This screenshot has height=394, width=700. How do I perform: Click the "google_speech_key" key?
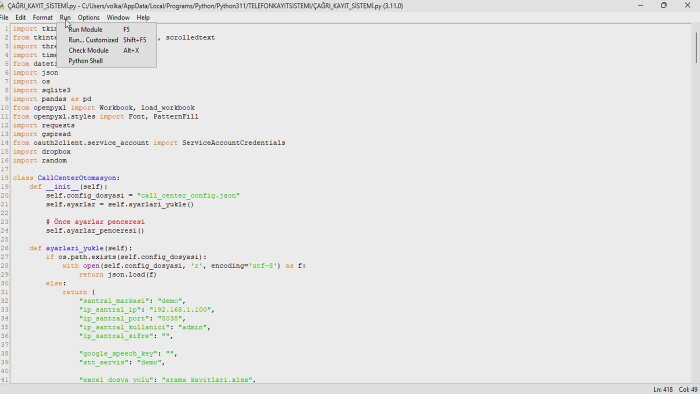click(x=118, y=353)
